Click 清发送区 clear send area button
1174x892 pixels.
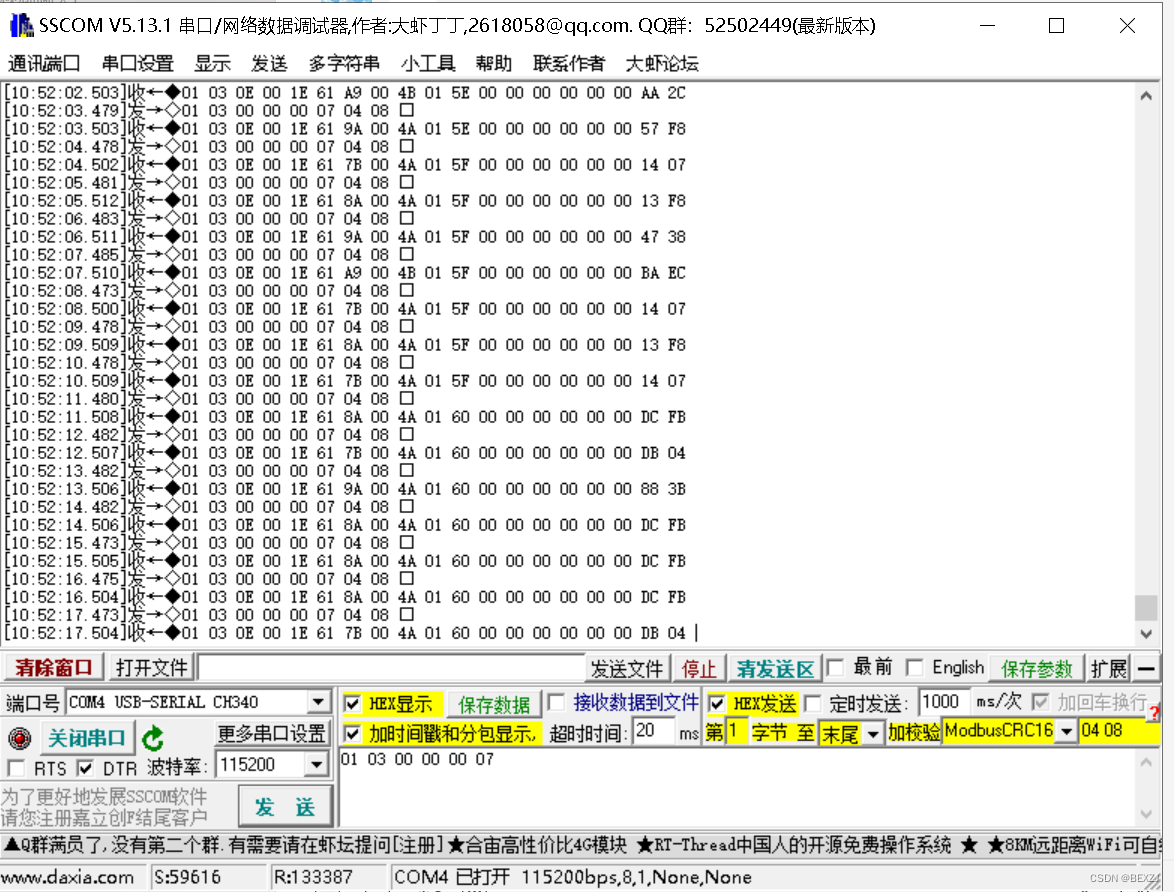774,668
